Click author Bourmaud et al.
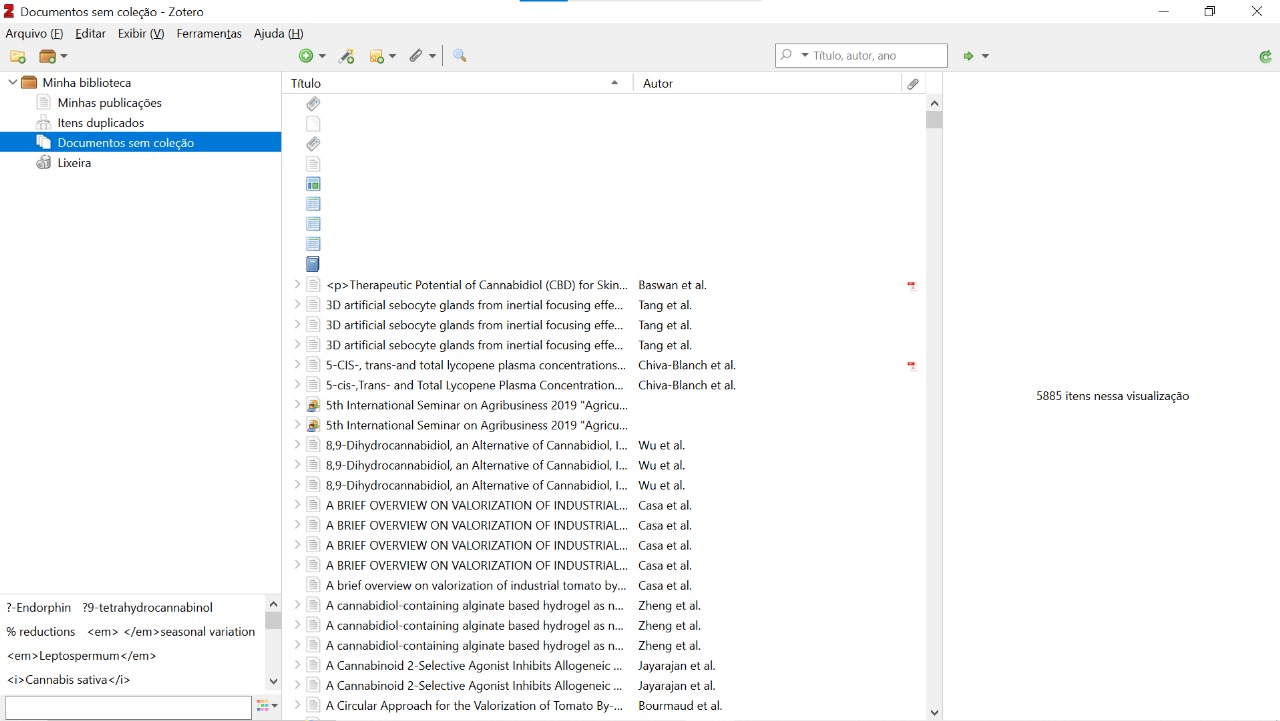 point(680,706)
